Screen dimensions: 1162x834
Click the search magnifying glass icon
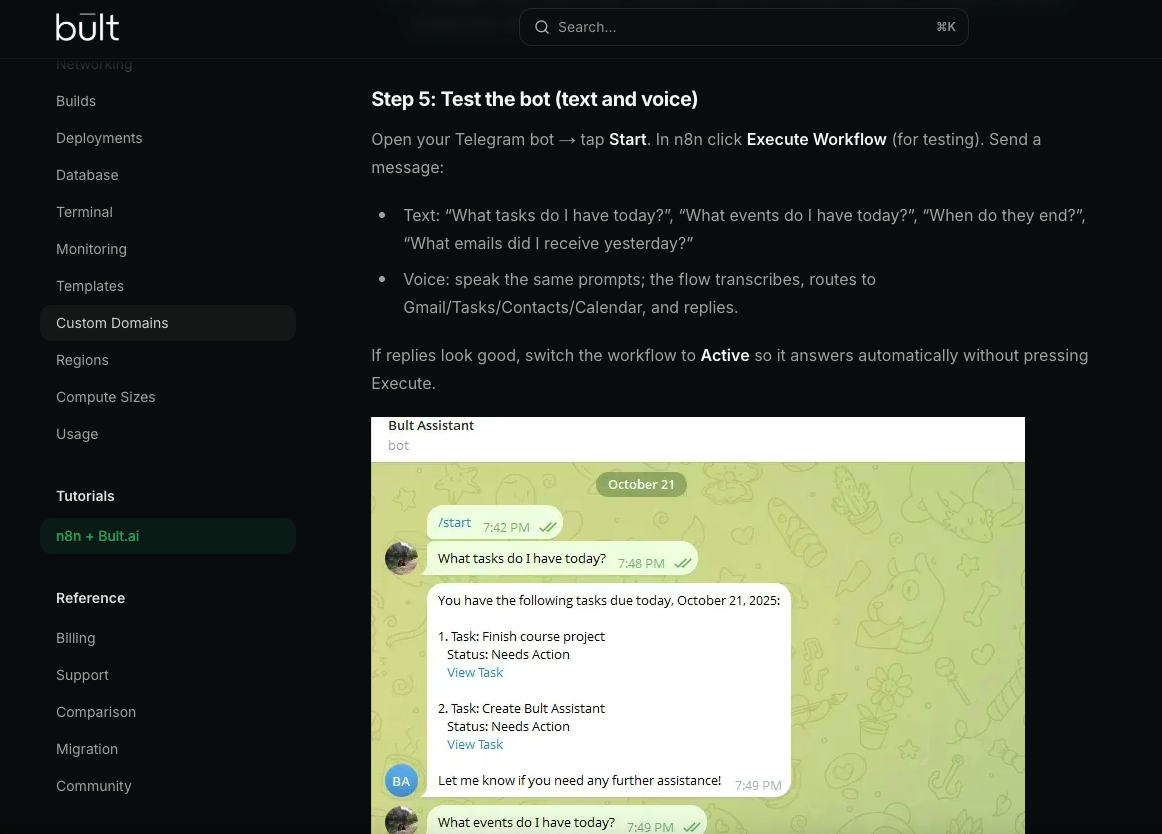541,27
